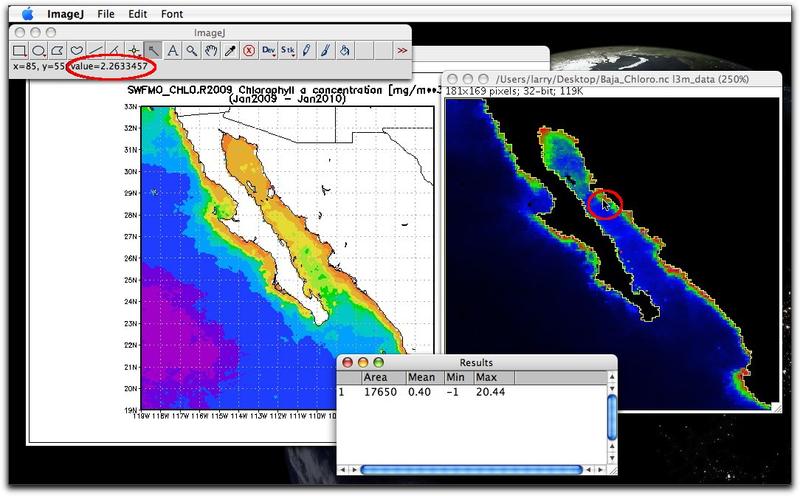
Task: Open the Font menu
Action: [x=172, y=14]
